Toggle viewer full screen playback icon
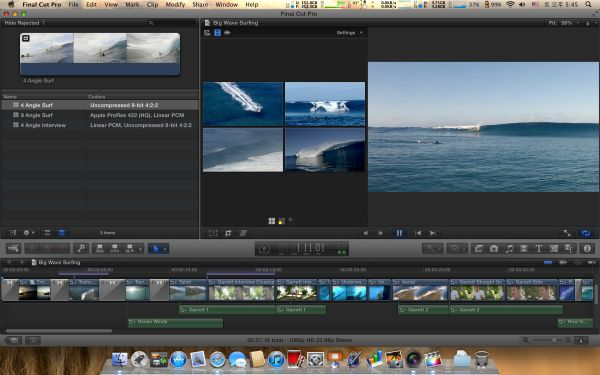 (567, 233)
